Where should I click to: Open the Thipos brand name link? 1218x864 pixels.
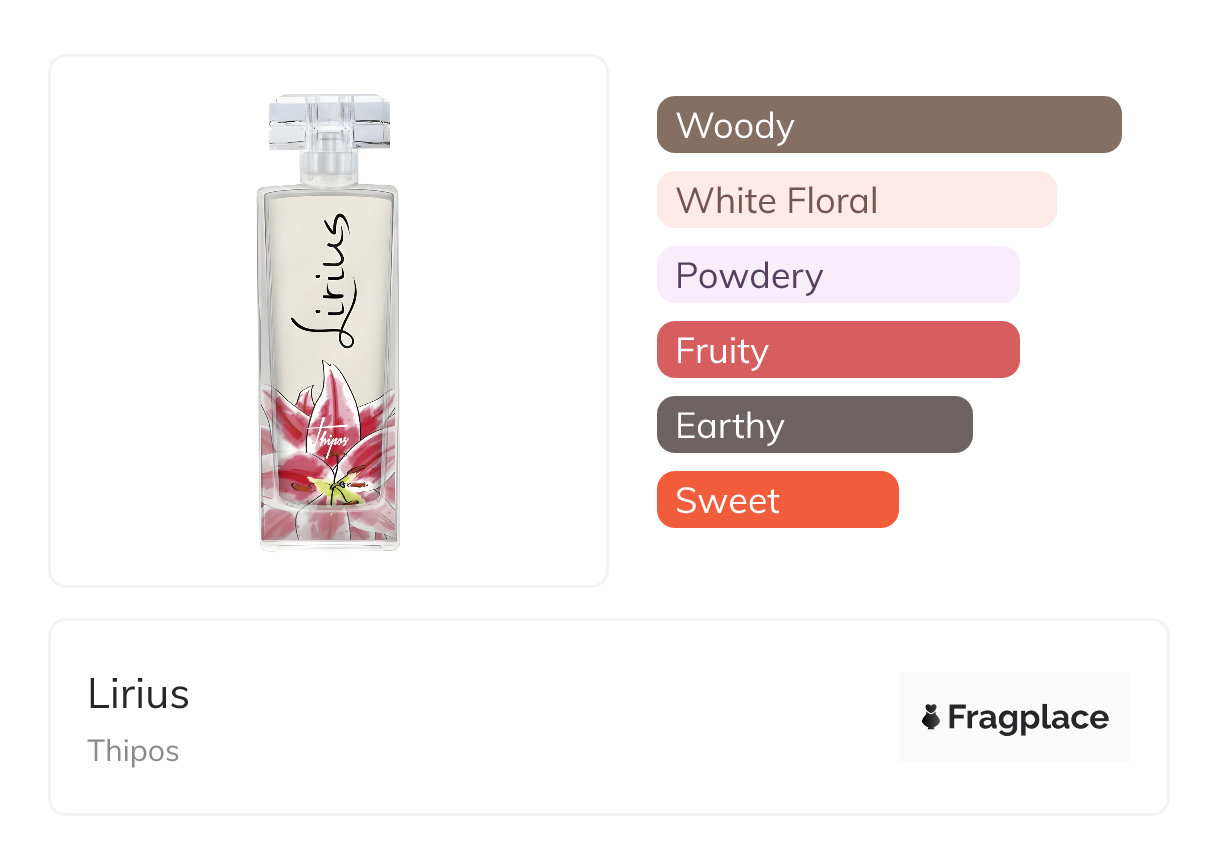133,751
